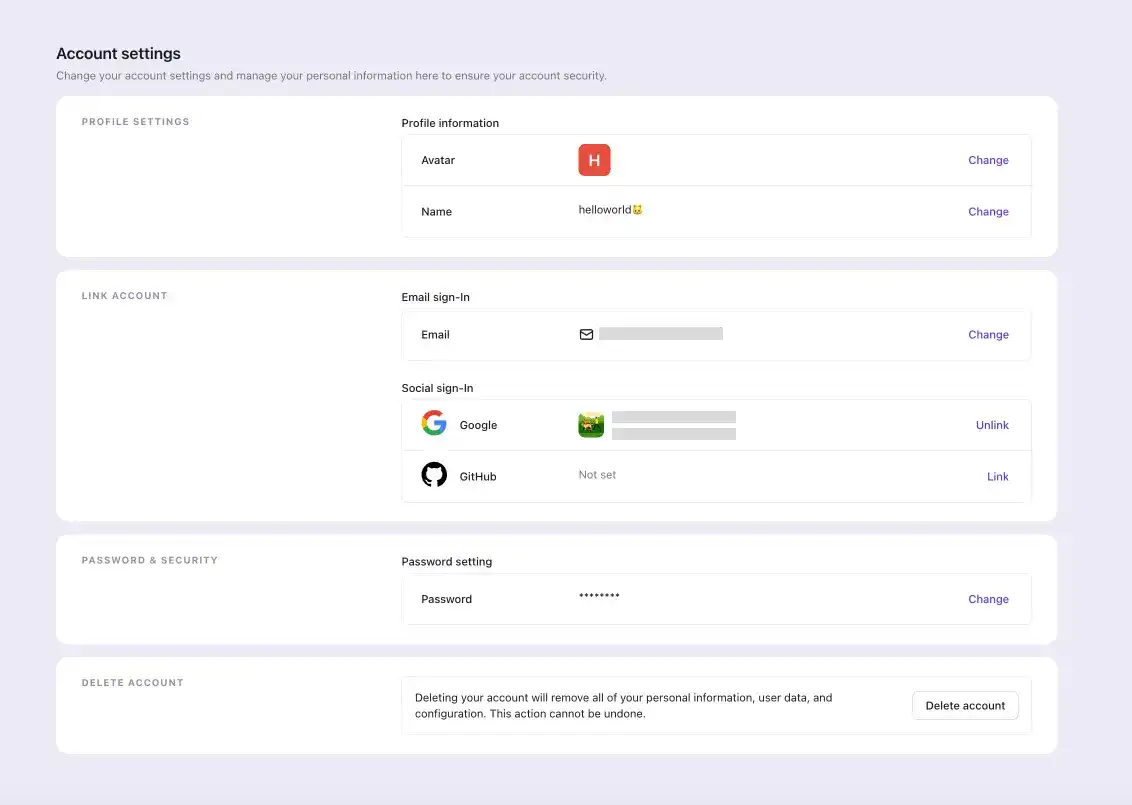Viewport: 1132px width, 805px height.
Task: Click the masked password asterisks
Action: 599,597
